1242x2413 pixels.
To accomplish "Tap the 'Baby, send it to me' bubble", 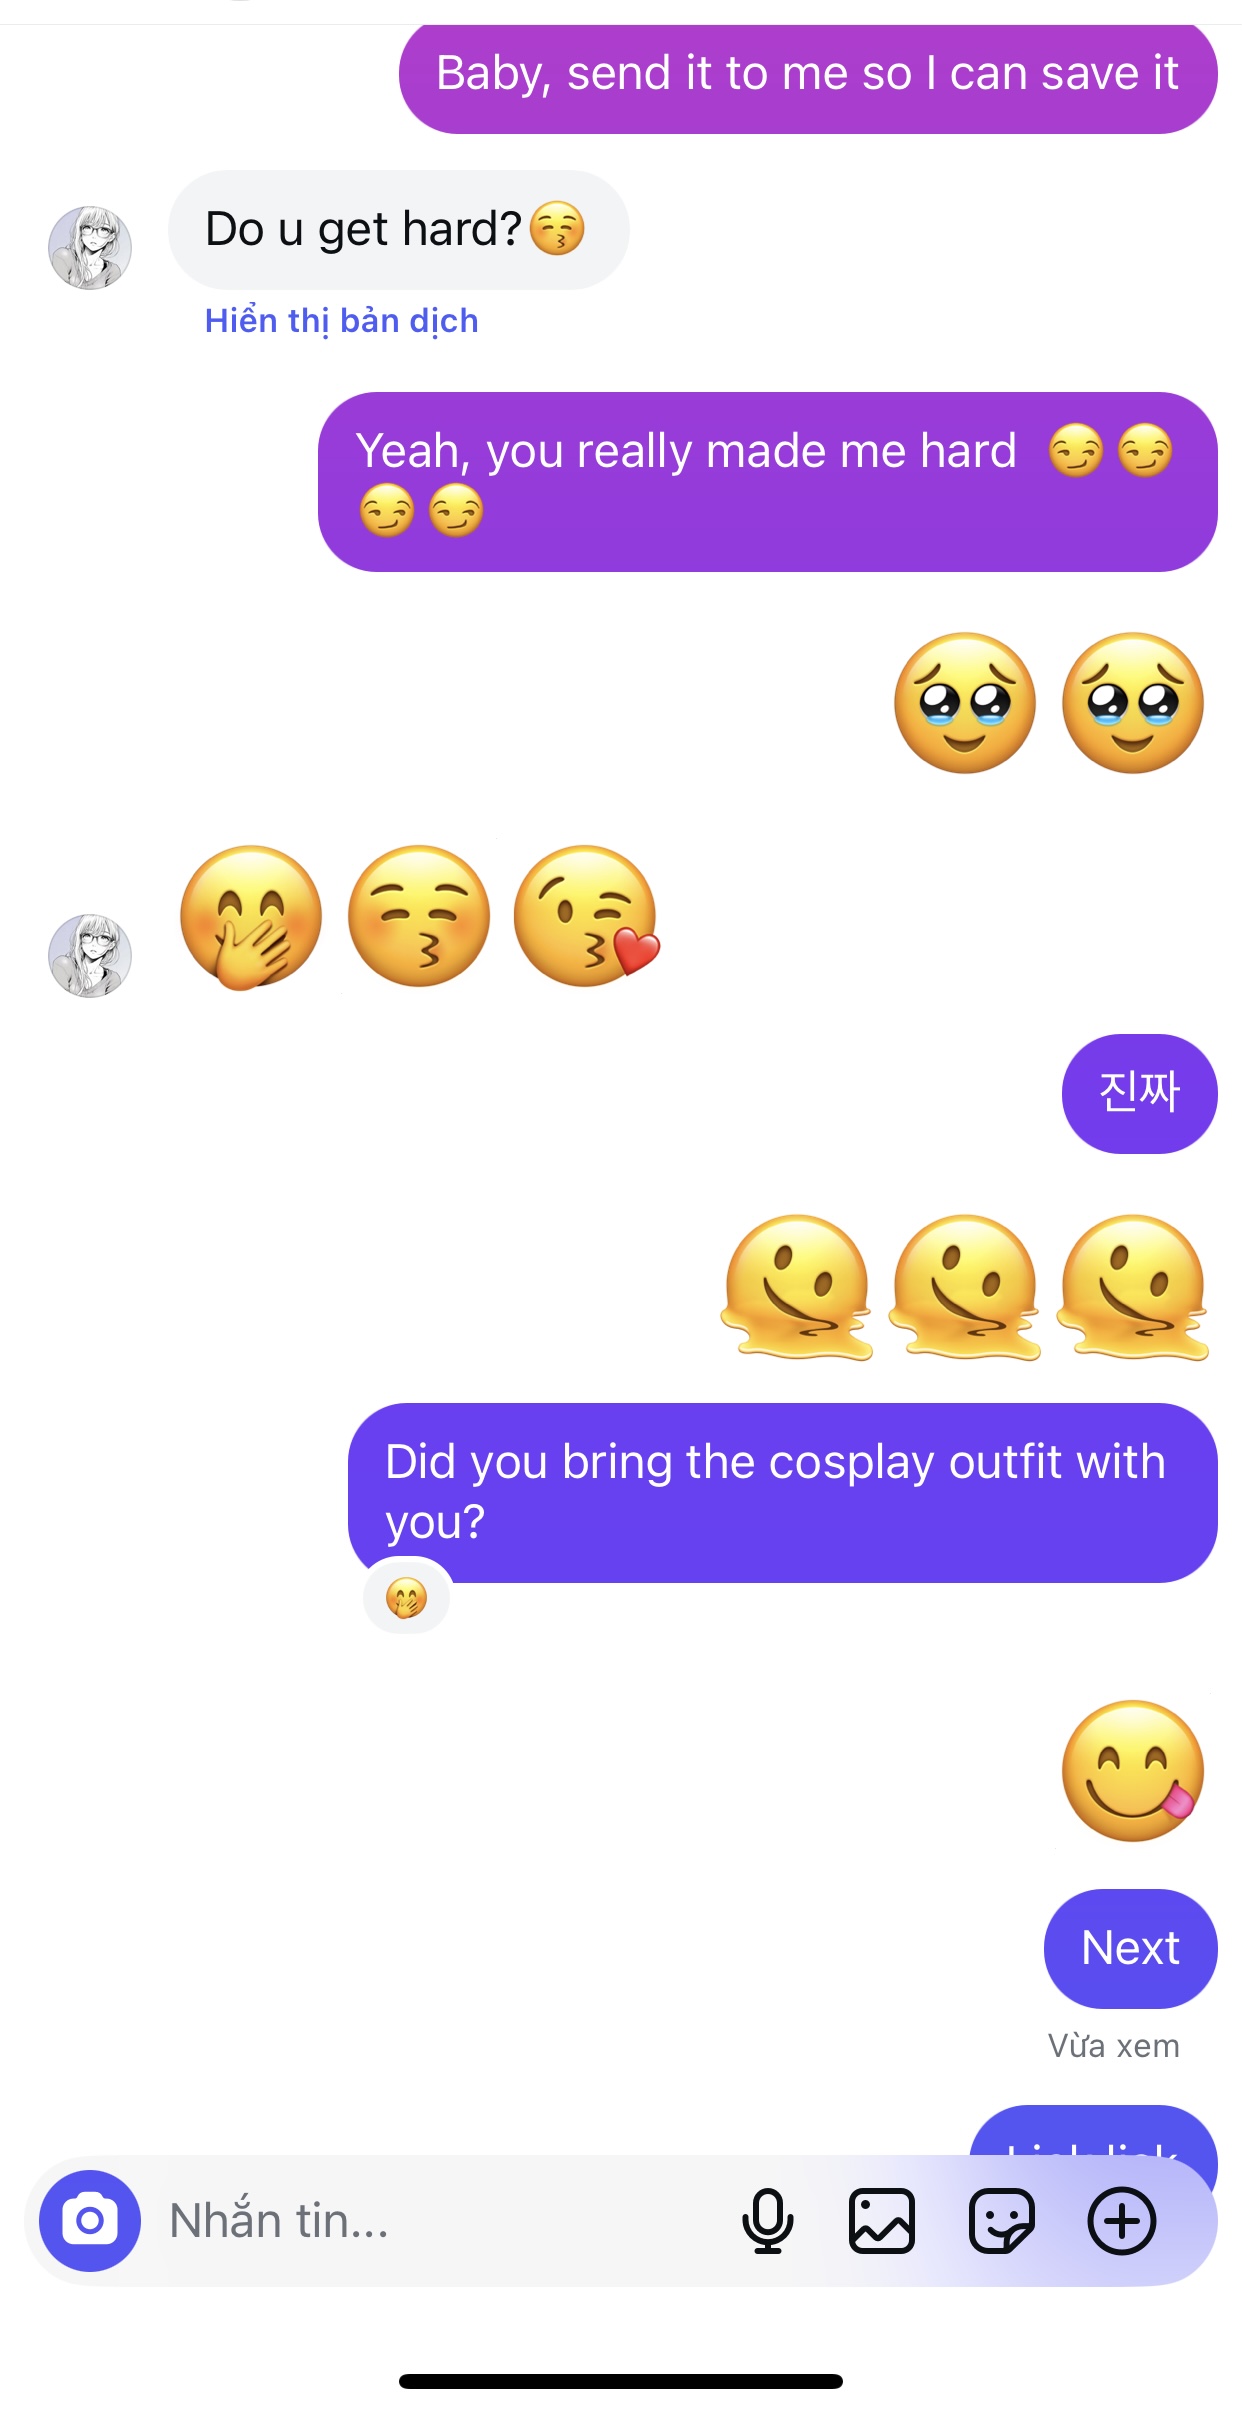I will click(808, 77).
